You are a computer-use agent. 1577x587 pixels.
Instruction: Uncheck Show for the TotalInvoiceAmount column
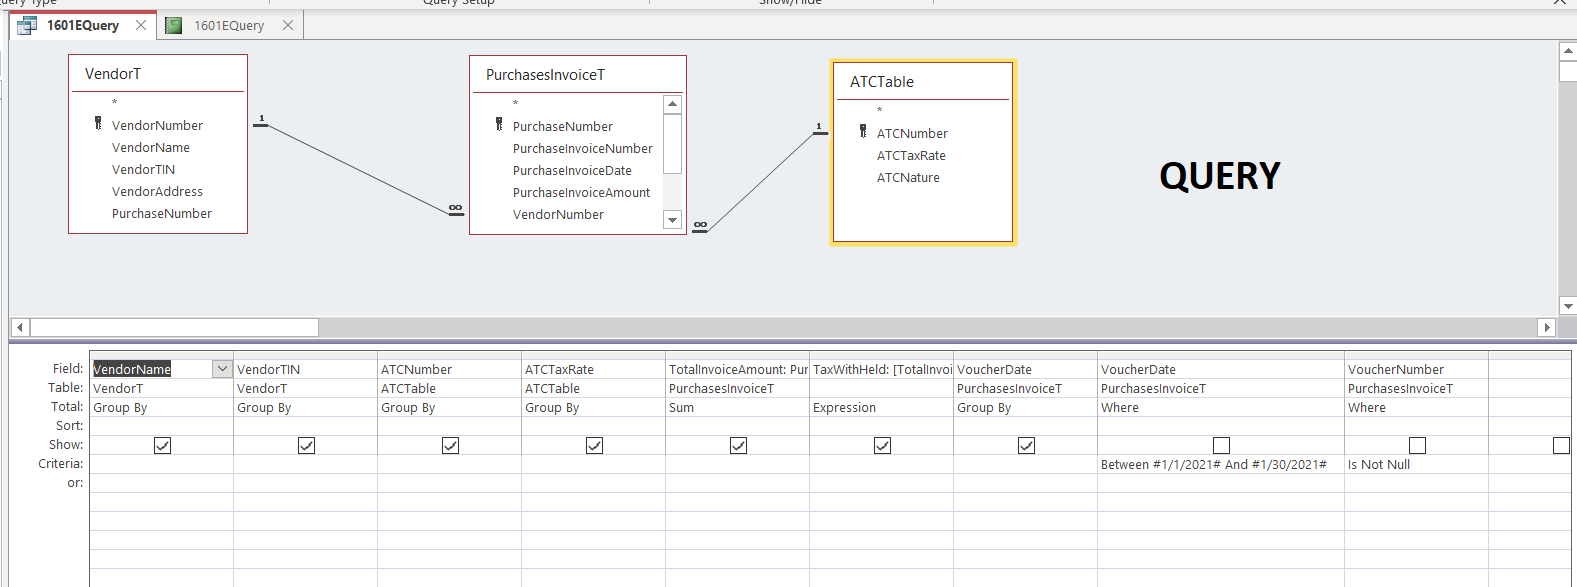pos(738,445)
